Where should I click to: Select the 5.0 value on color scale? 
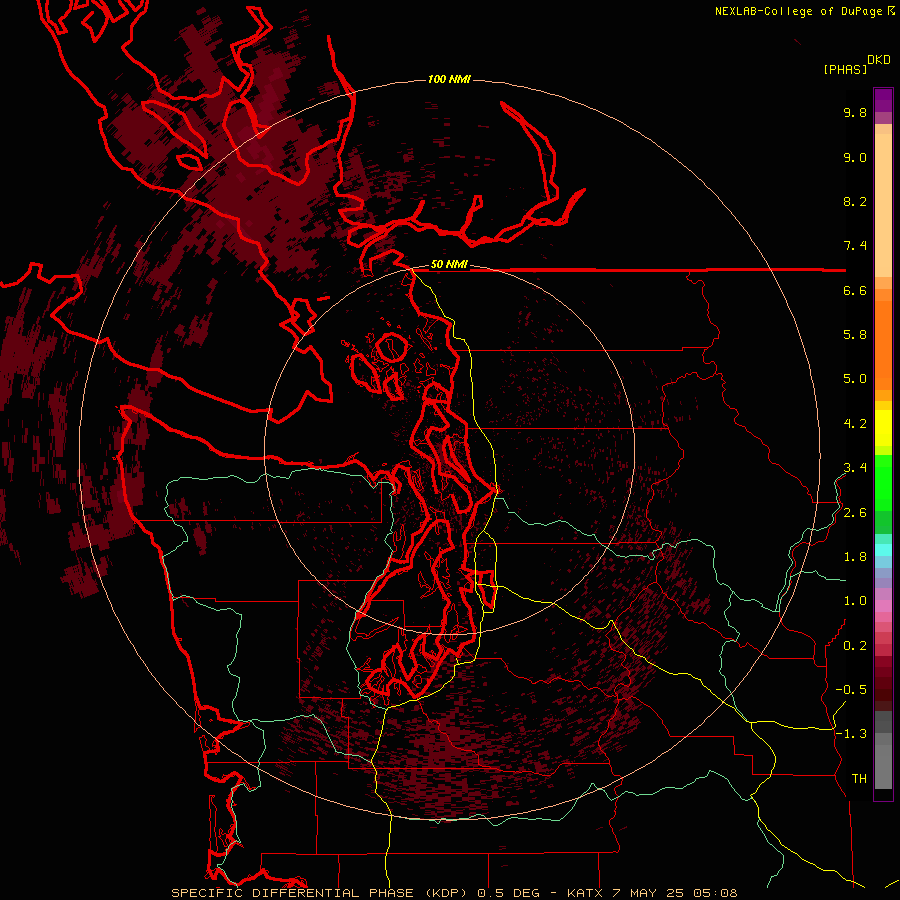click(x=855, y=379)
